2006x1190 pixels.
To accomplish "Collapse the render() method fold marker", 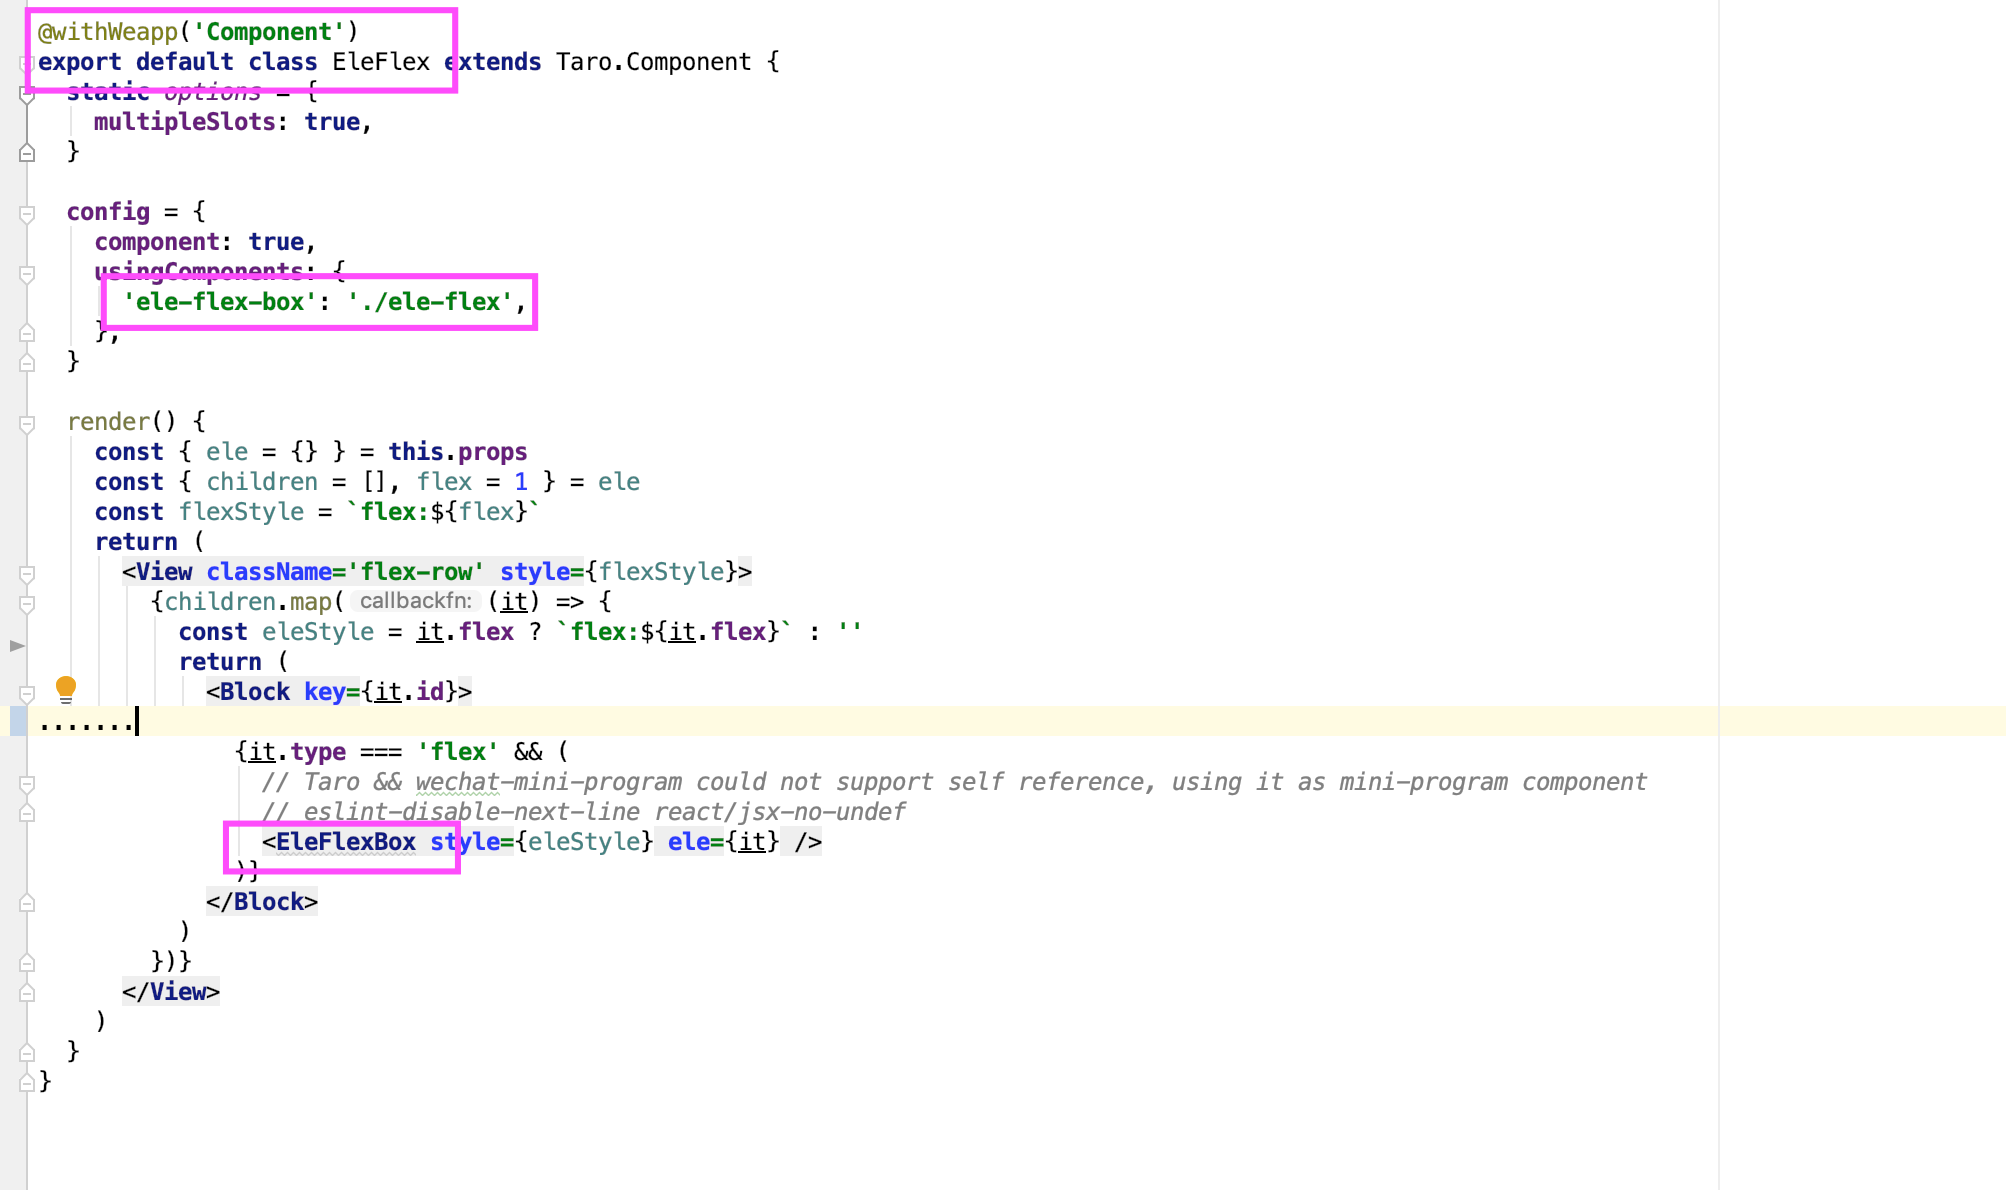I will click(x=27, y=423).
